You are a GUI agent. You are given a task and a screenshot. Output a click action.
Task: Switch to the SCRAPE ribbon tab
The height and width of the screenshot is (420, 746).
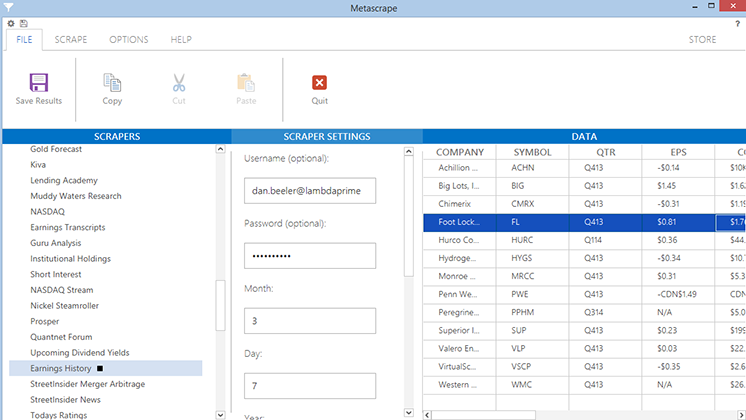click(x=70, y=40)
